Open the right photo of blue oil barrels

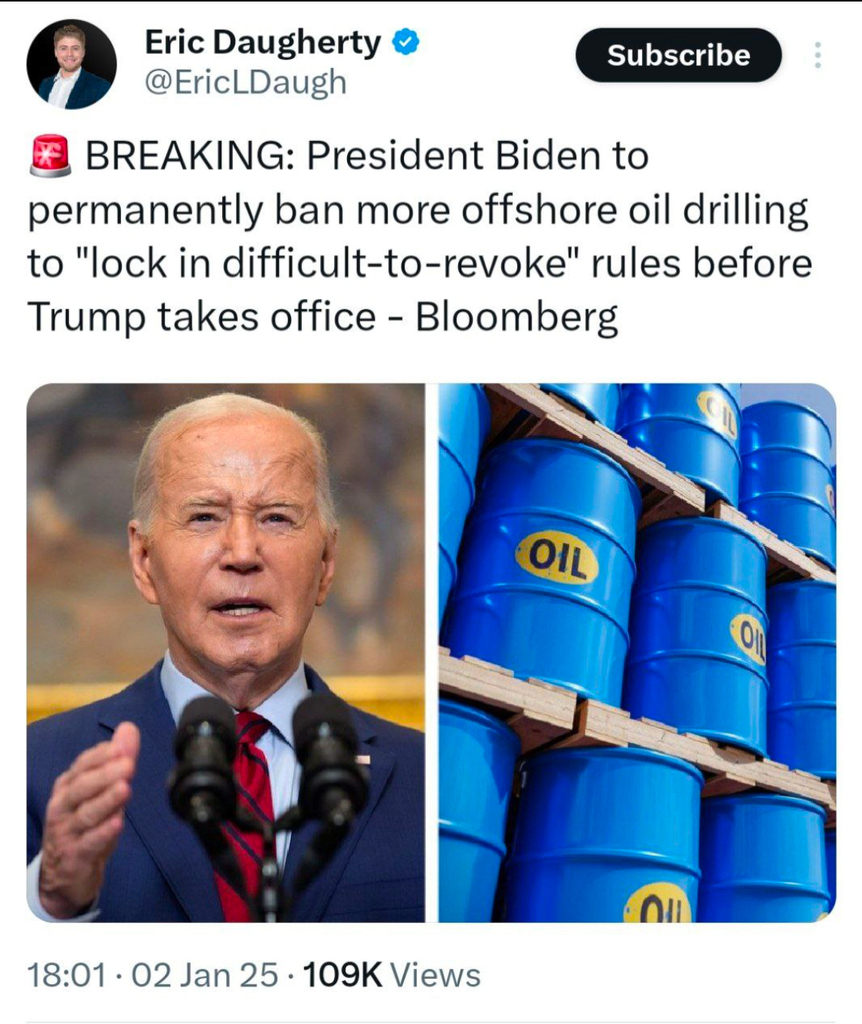click(637, 652)
